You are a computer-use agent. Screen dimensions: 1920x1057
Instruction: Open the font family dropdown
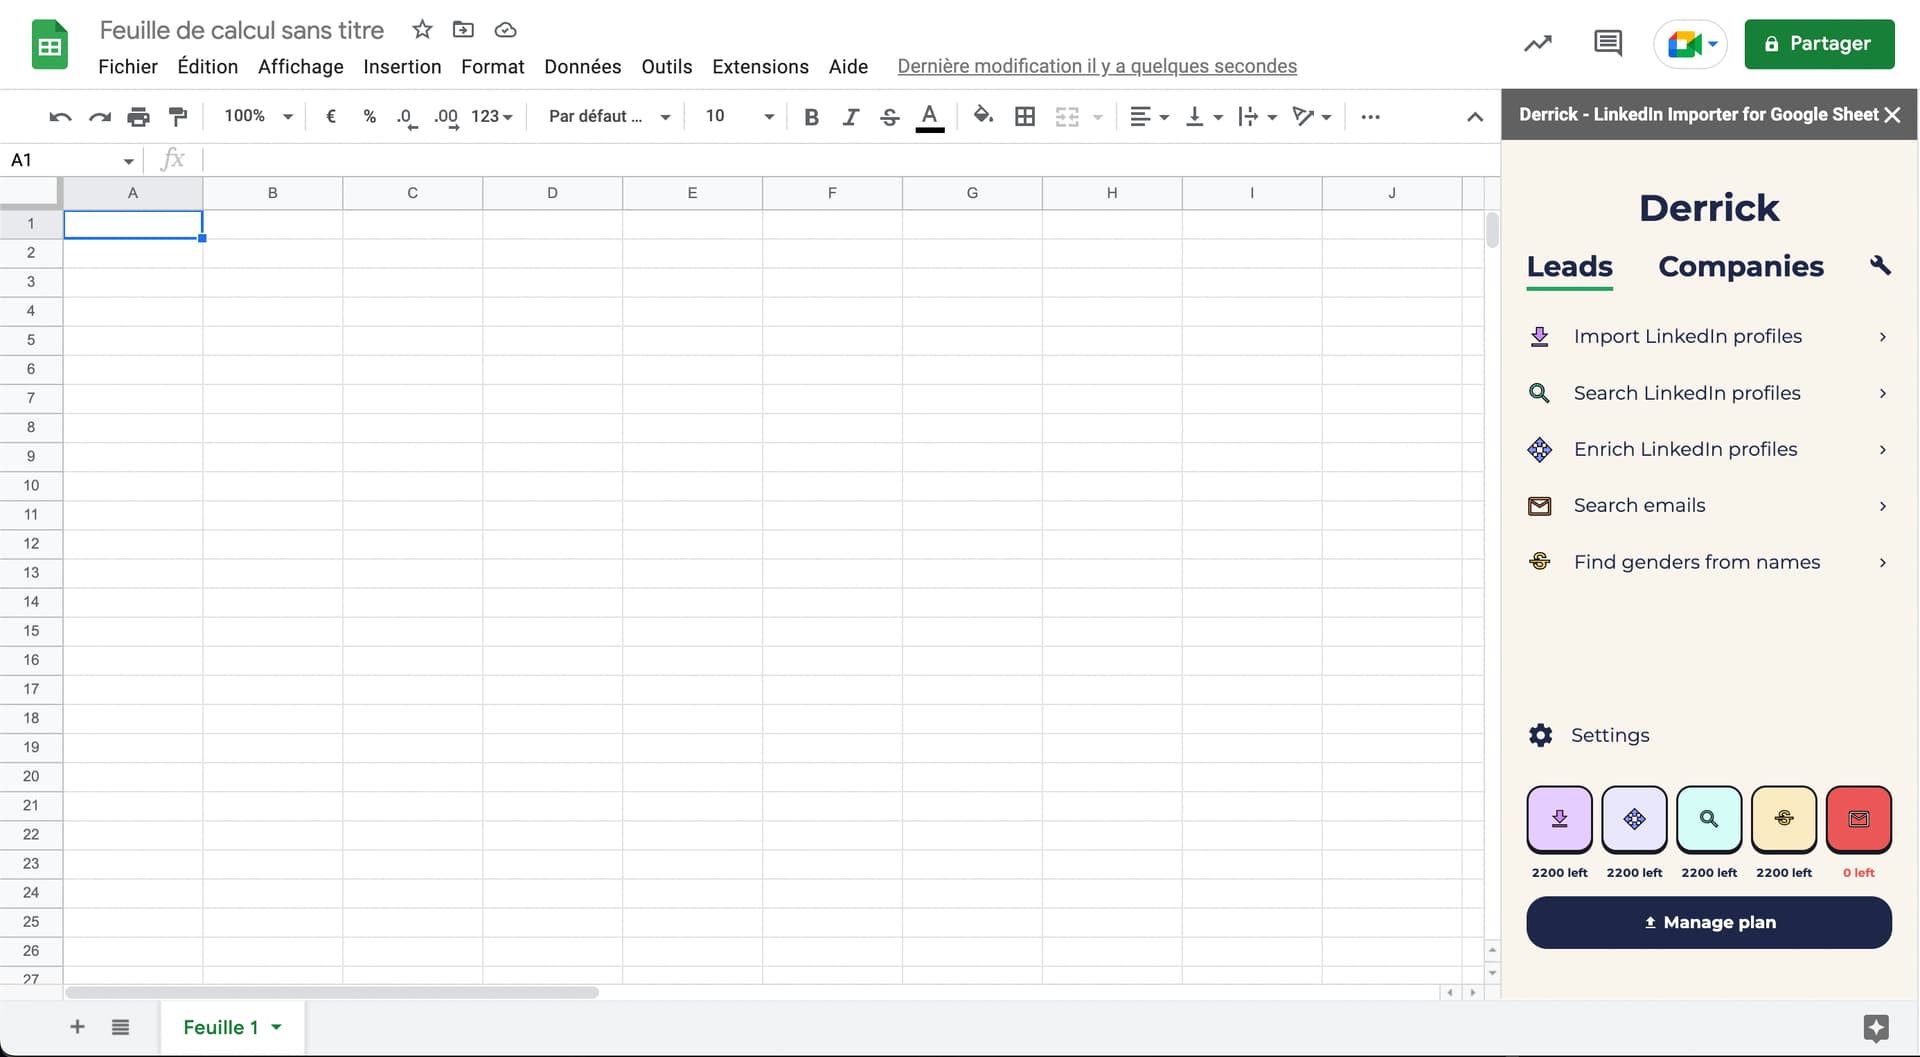pyautogui.click(x=609, y=116)
